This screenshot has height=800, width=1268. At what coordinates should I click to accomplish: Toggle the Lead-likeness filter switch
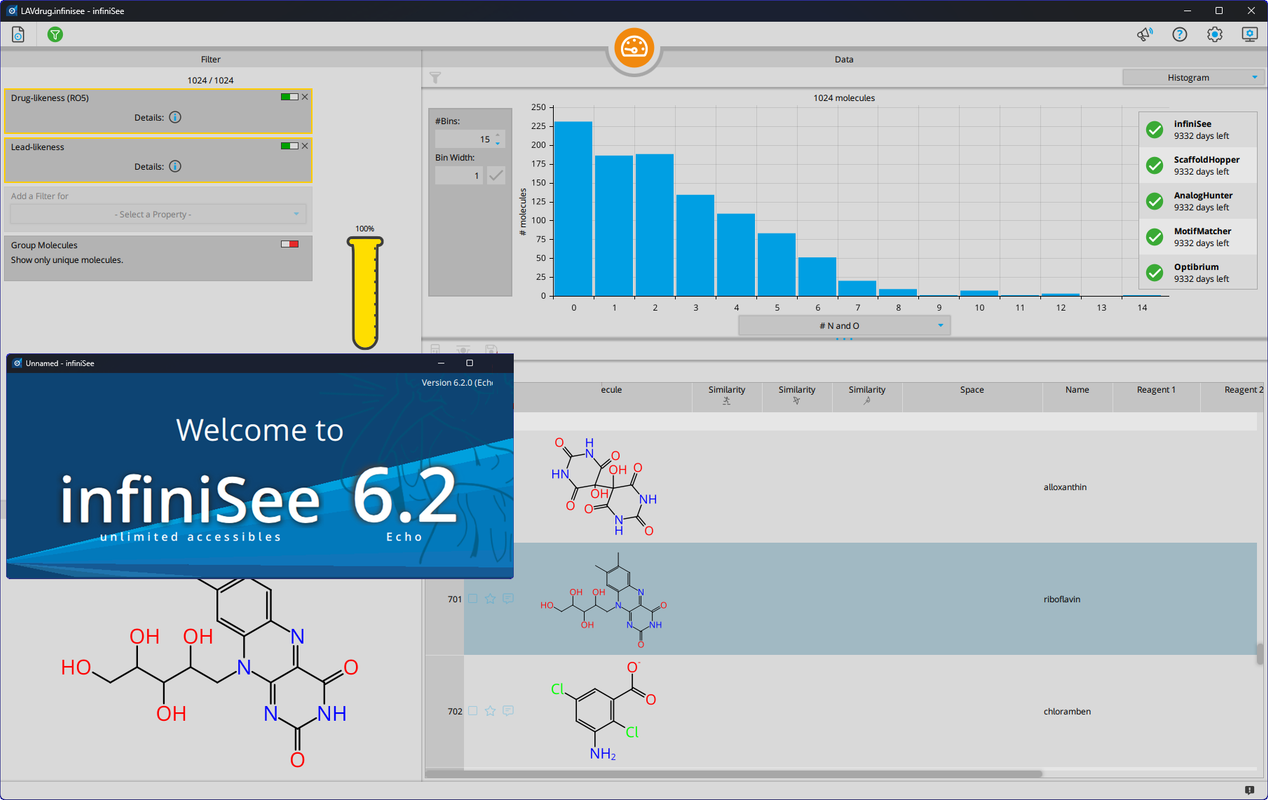point(290,146)
